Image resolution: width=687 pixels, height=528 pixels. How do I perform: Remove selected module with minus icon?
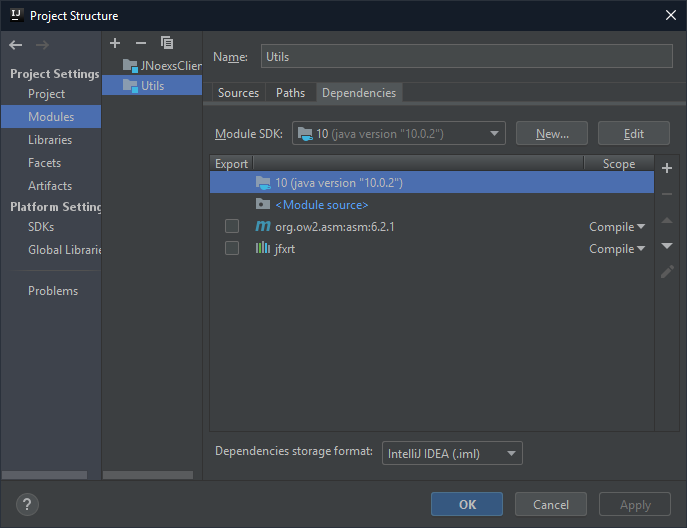pos(141,43)
